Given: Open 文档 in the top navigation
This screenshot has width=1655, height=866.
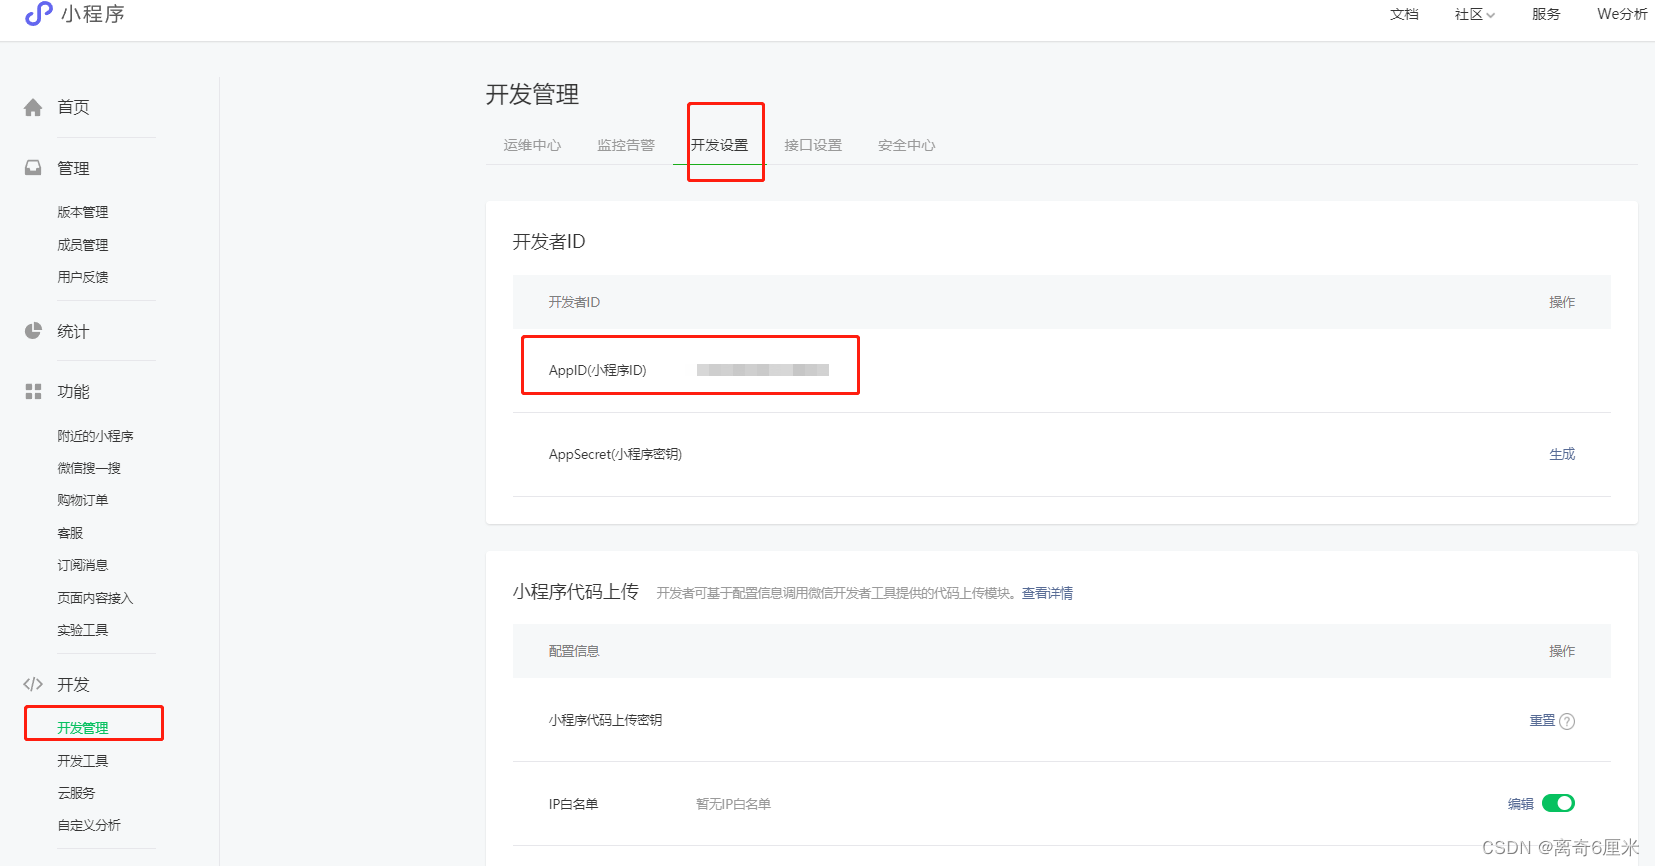Looking at the screenshot, I should click(1404, 14).
